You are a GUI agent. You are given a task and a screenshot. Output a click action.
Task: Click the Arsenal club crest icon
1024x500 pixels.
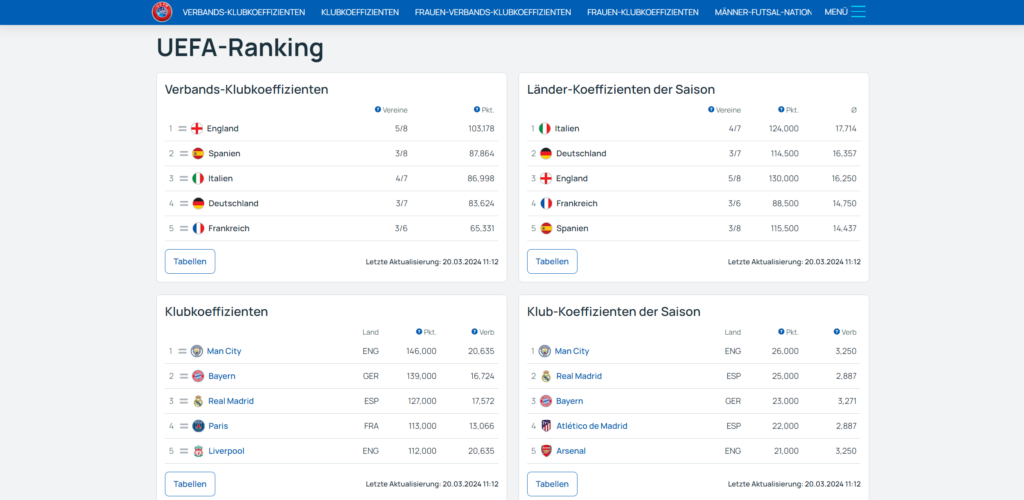(546, 451)
